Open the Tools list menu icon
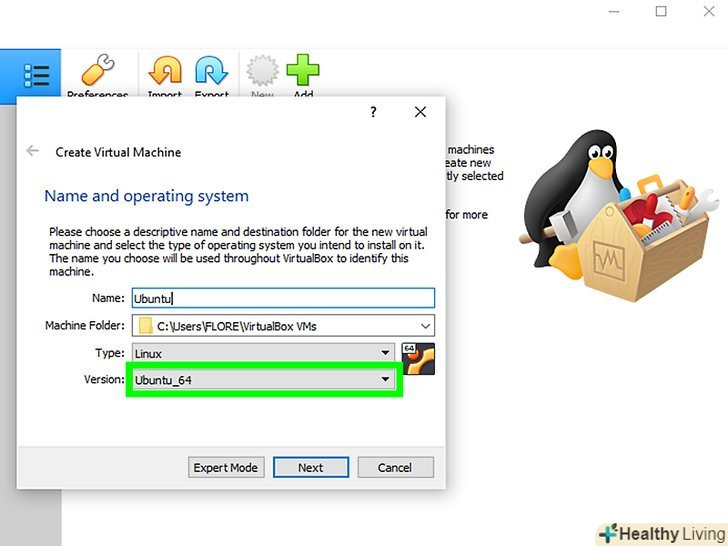728x546 pixels. click(x=36, y=76)
